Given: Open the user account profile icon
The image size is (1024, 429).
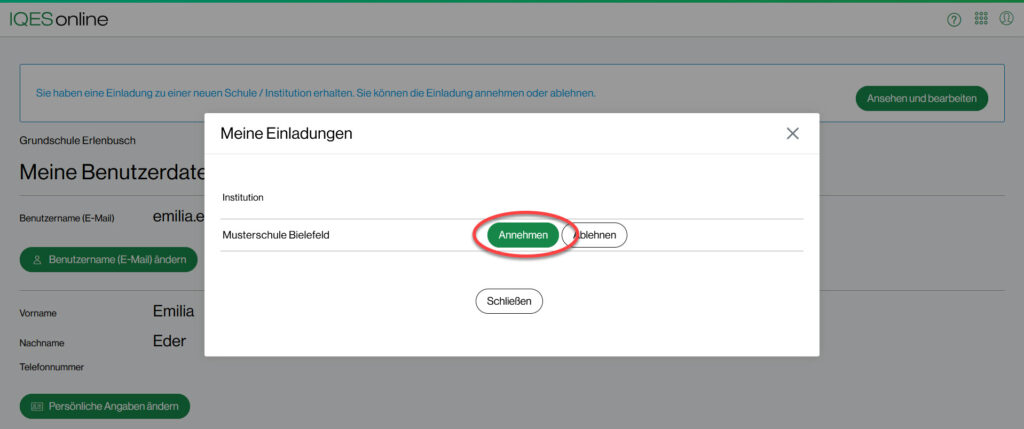Looking at the screenshot, I should [x=1006, y=19].
